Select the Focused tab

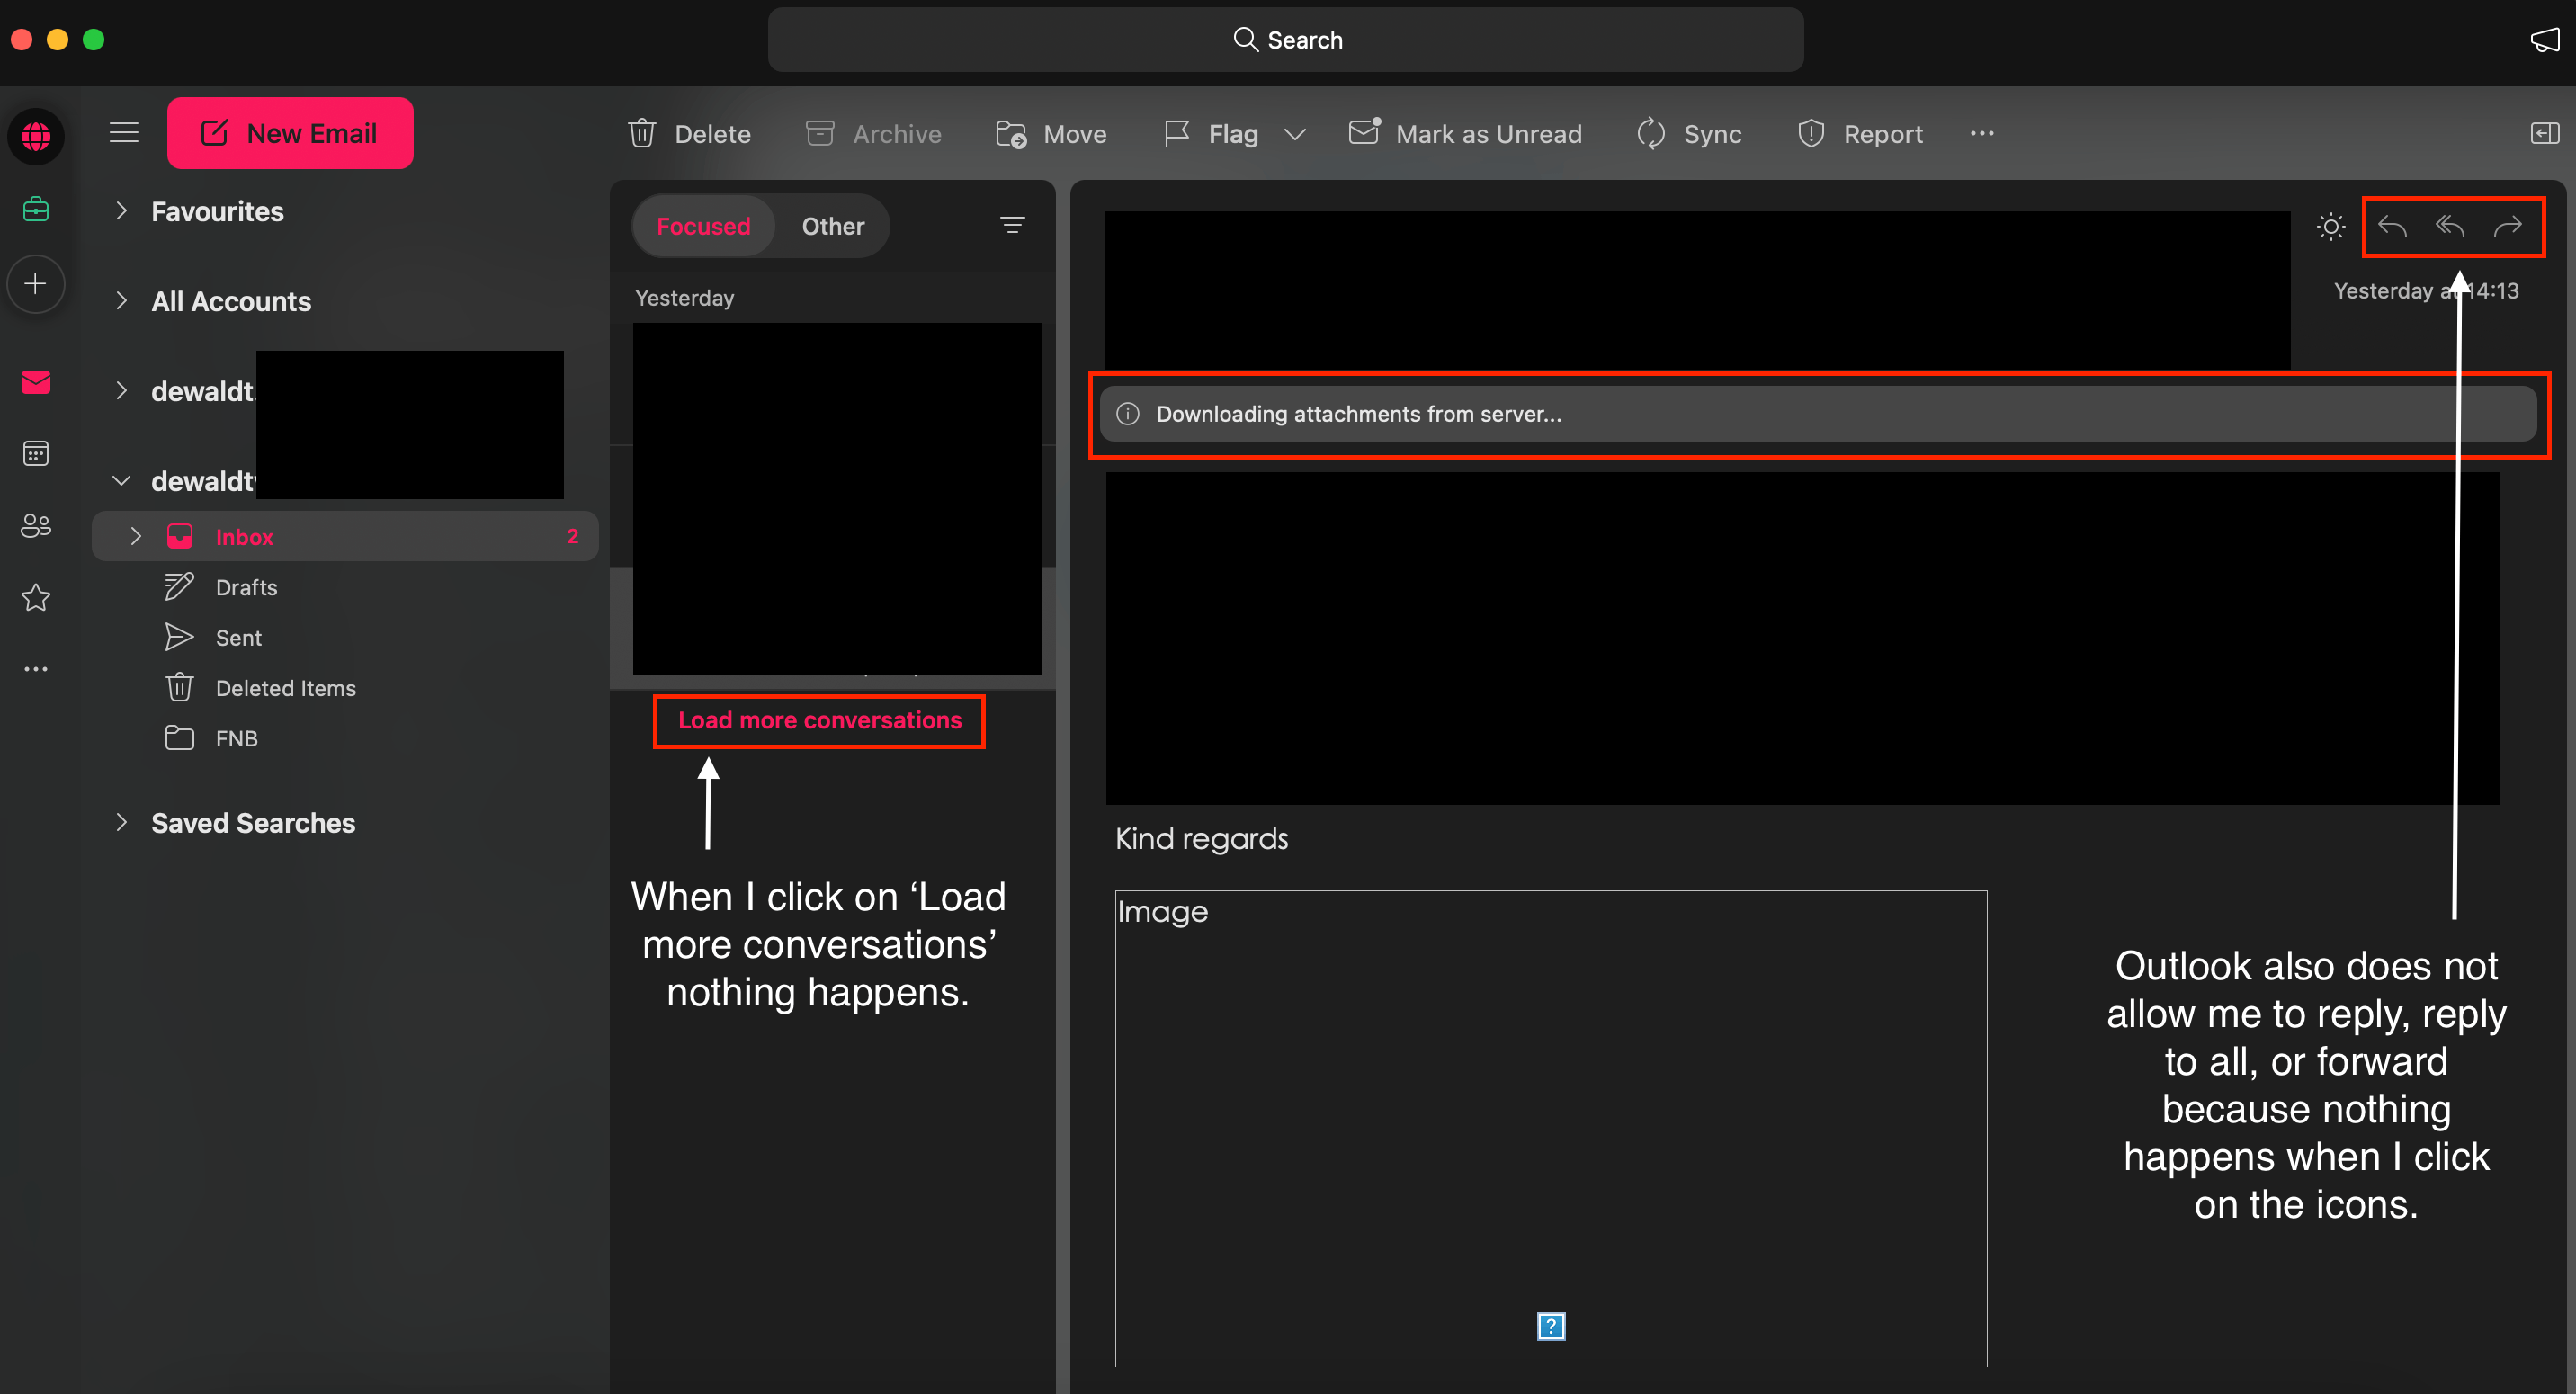(703, 226)
